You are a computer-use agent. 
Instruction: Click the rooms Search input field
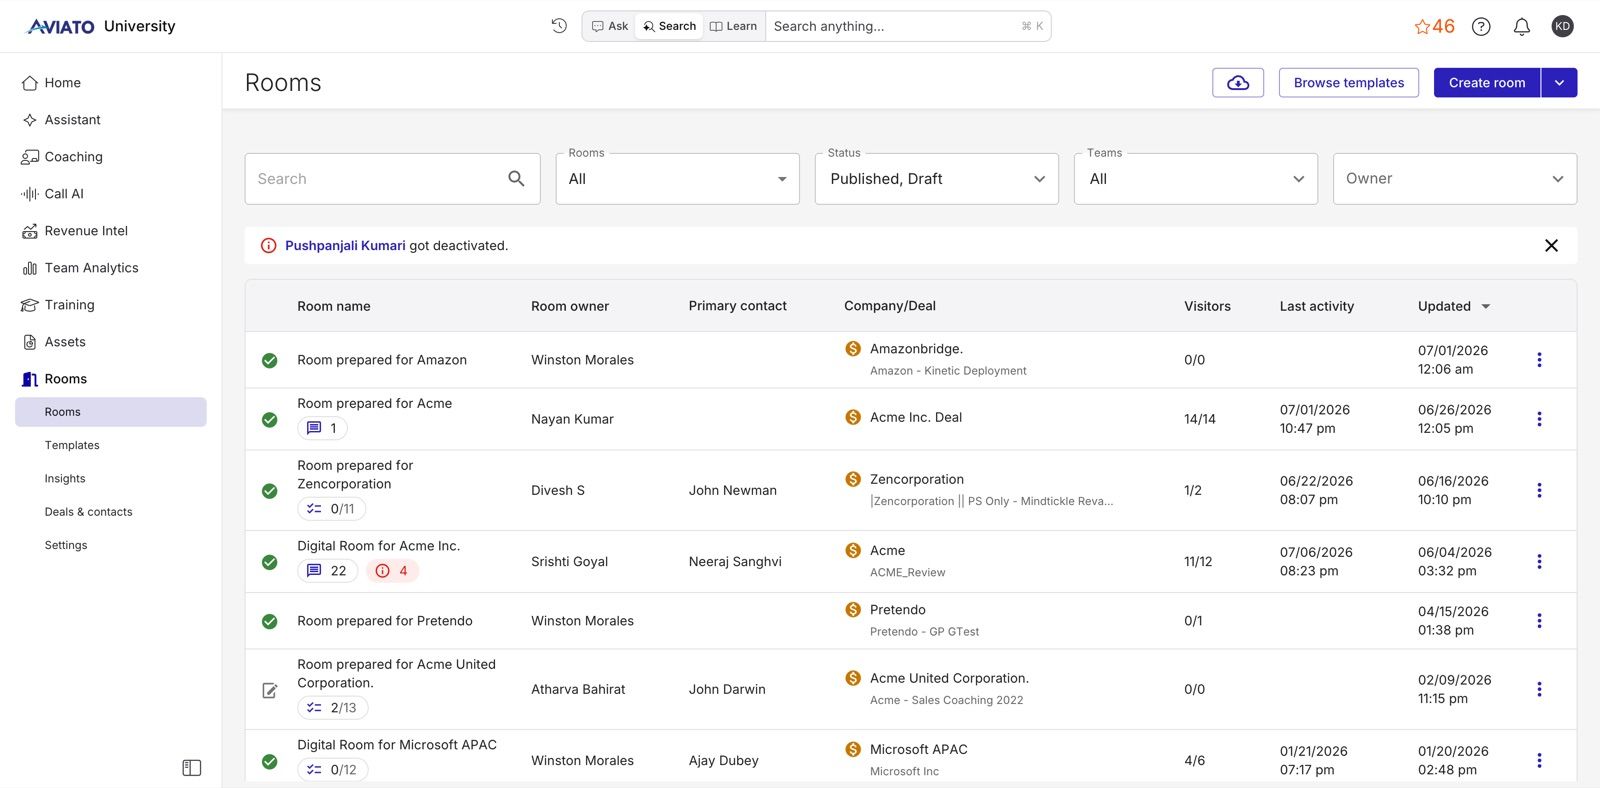[392, 179]
